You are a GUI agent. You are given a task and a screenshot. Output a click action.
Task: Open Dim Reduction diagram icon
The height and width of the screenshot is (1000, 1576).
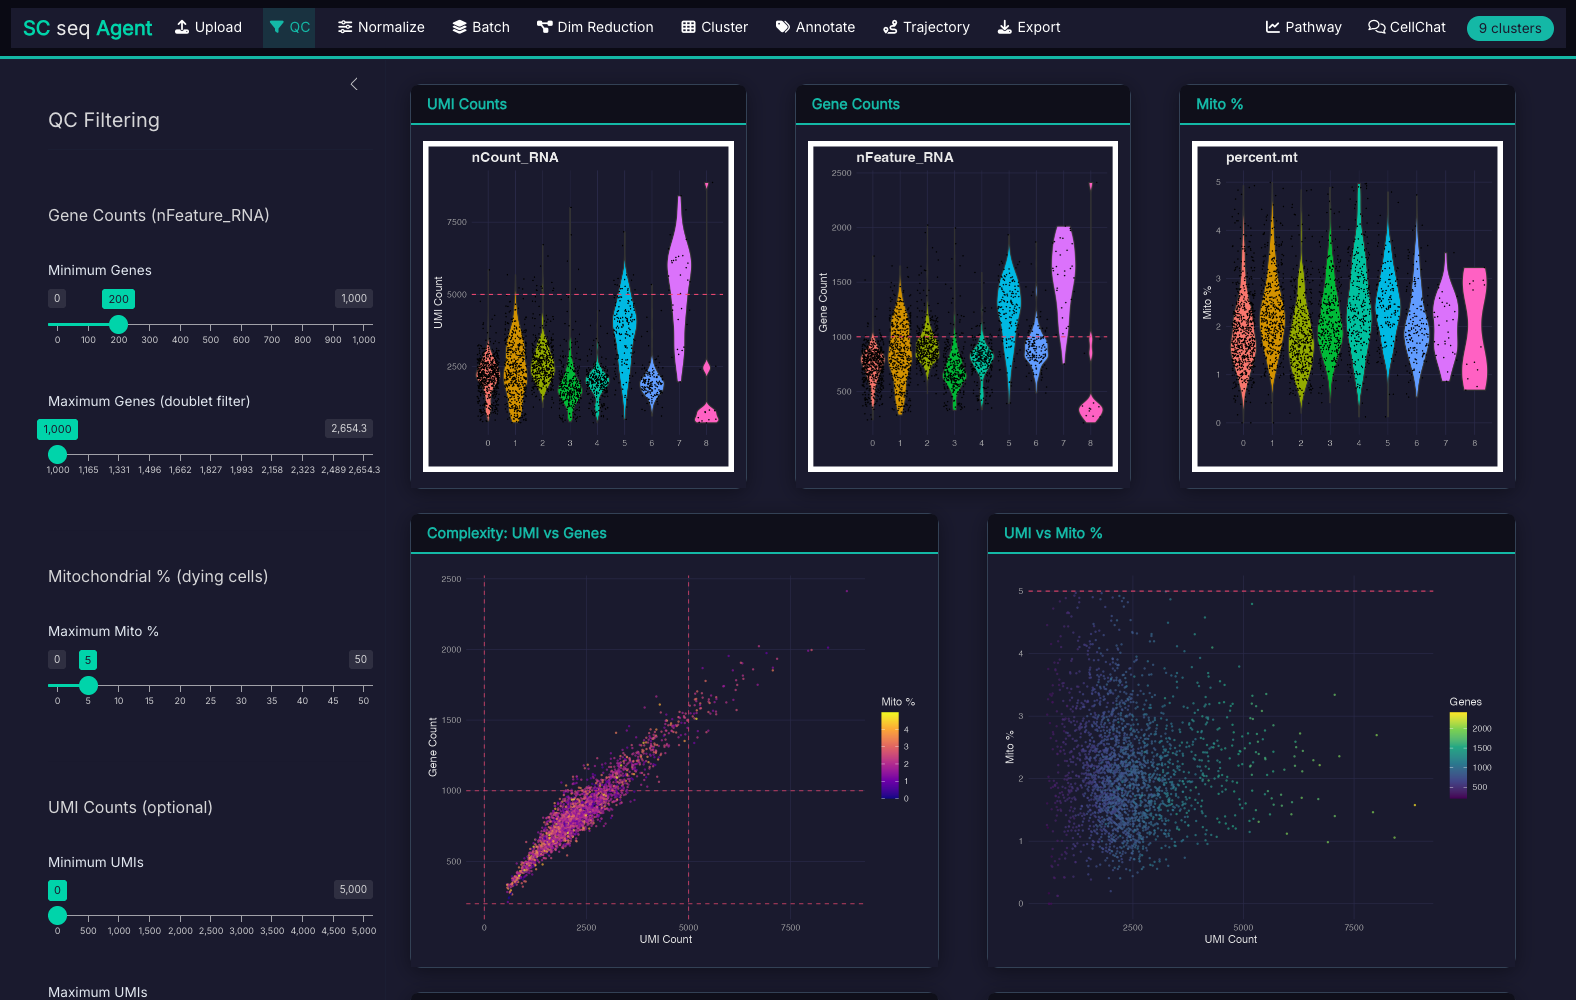tap(545, 27)
